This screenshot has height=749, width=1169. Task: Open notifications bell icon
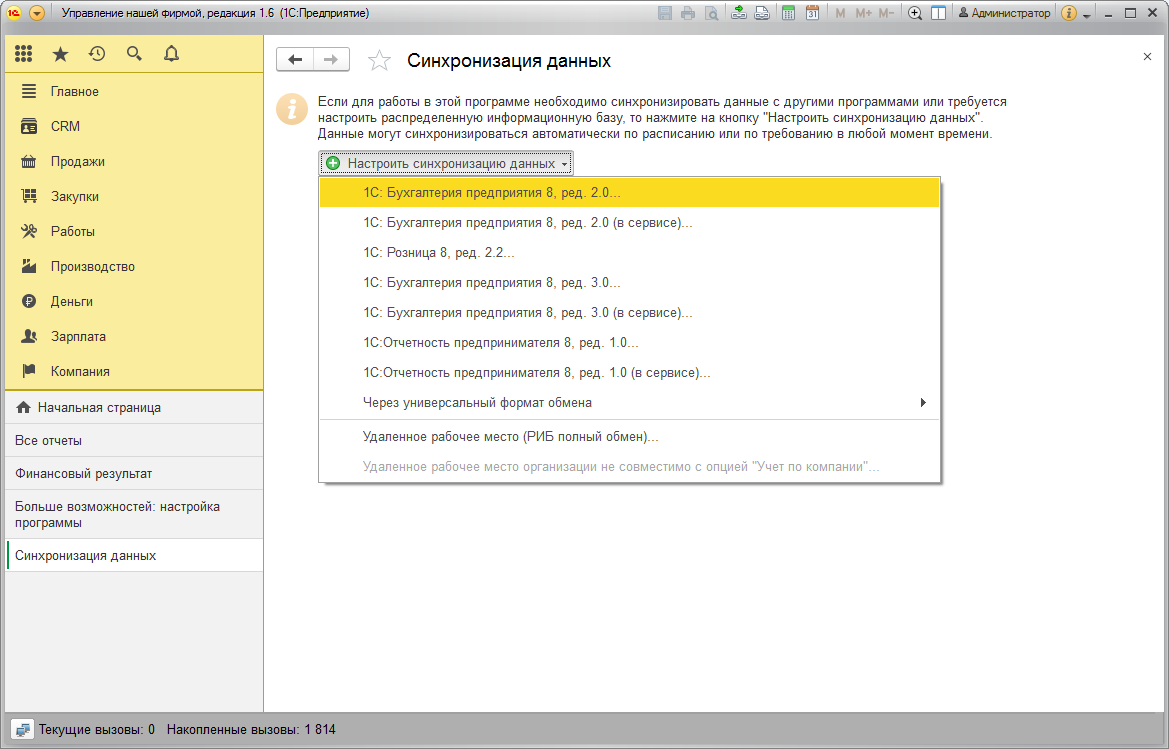171,54
